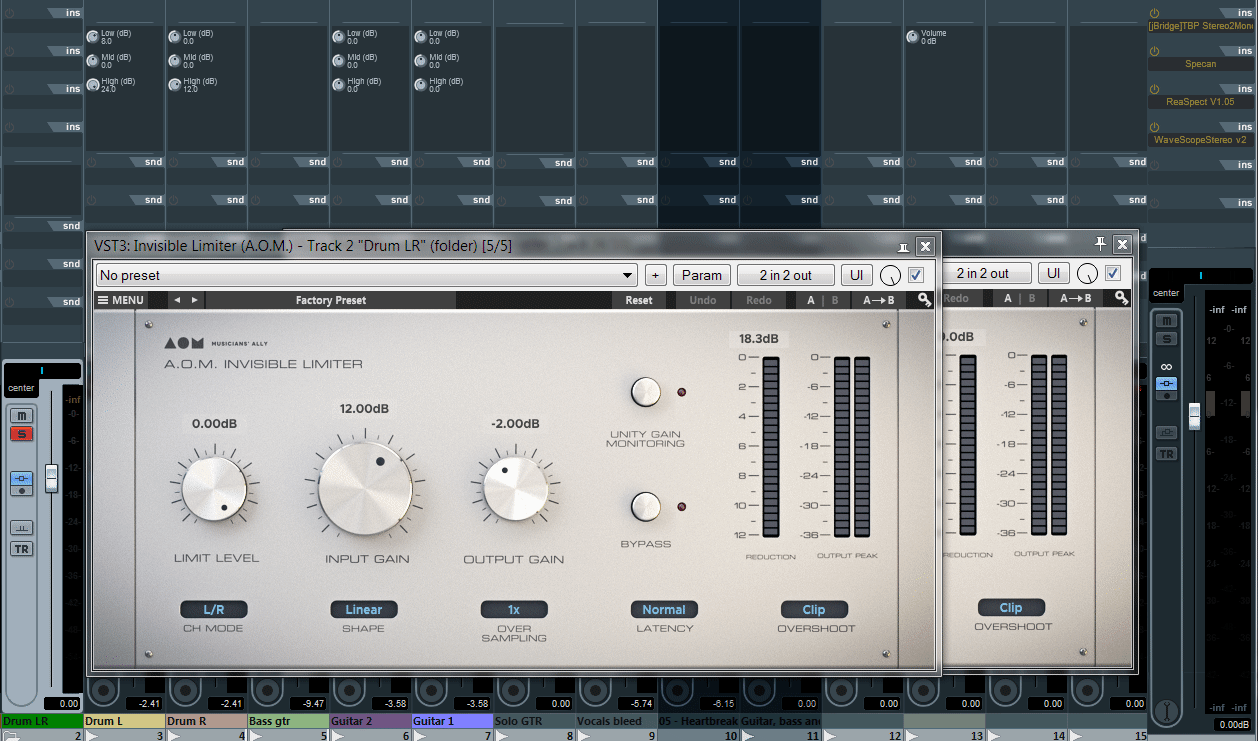Screen dimensions: 1258x741
Task: Open the Specan plugin on master
Action: pos(1201,64)
